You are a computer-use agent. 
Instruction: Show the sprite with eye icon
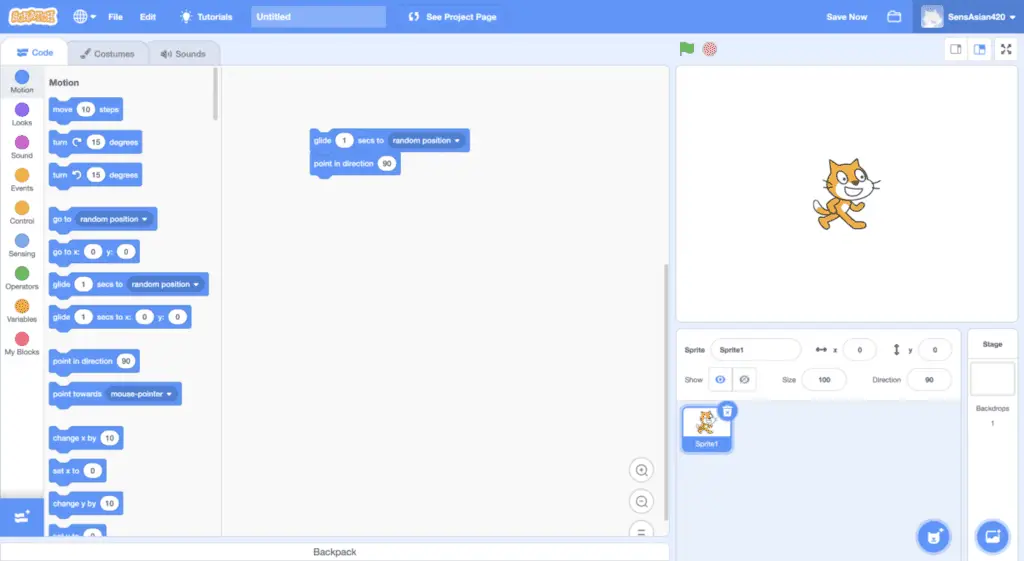720,379
